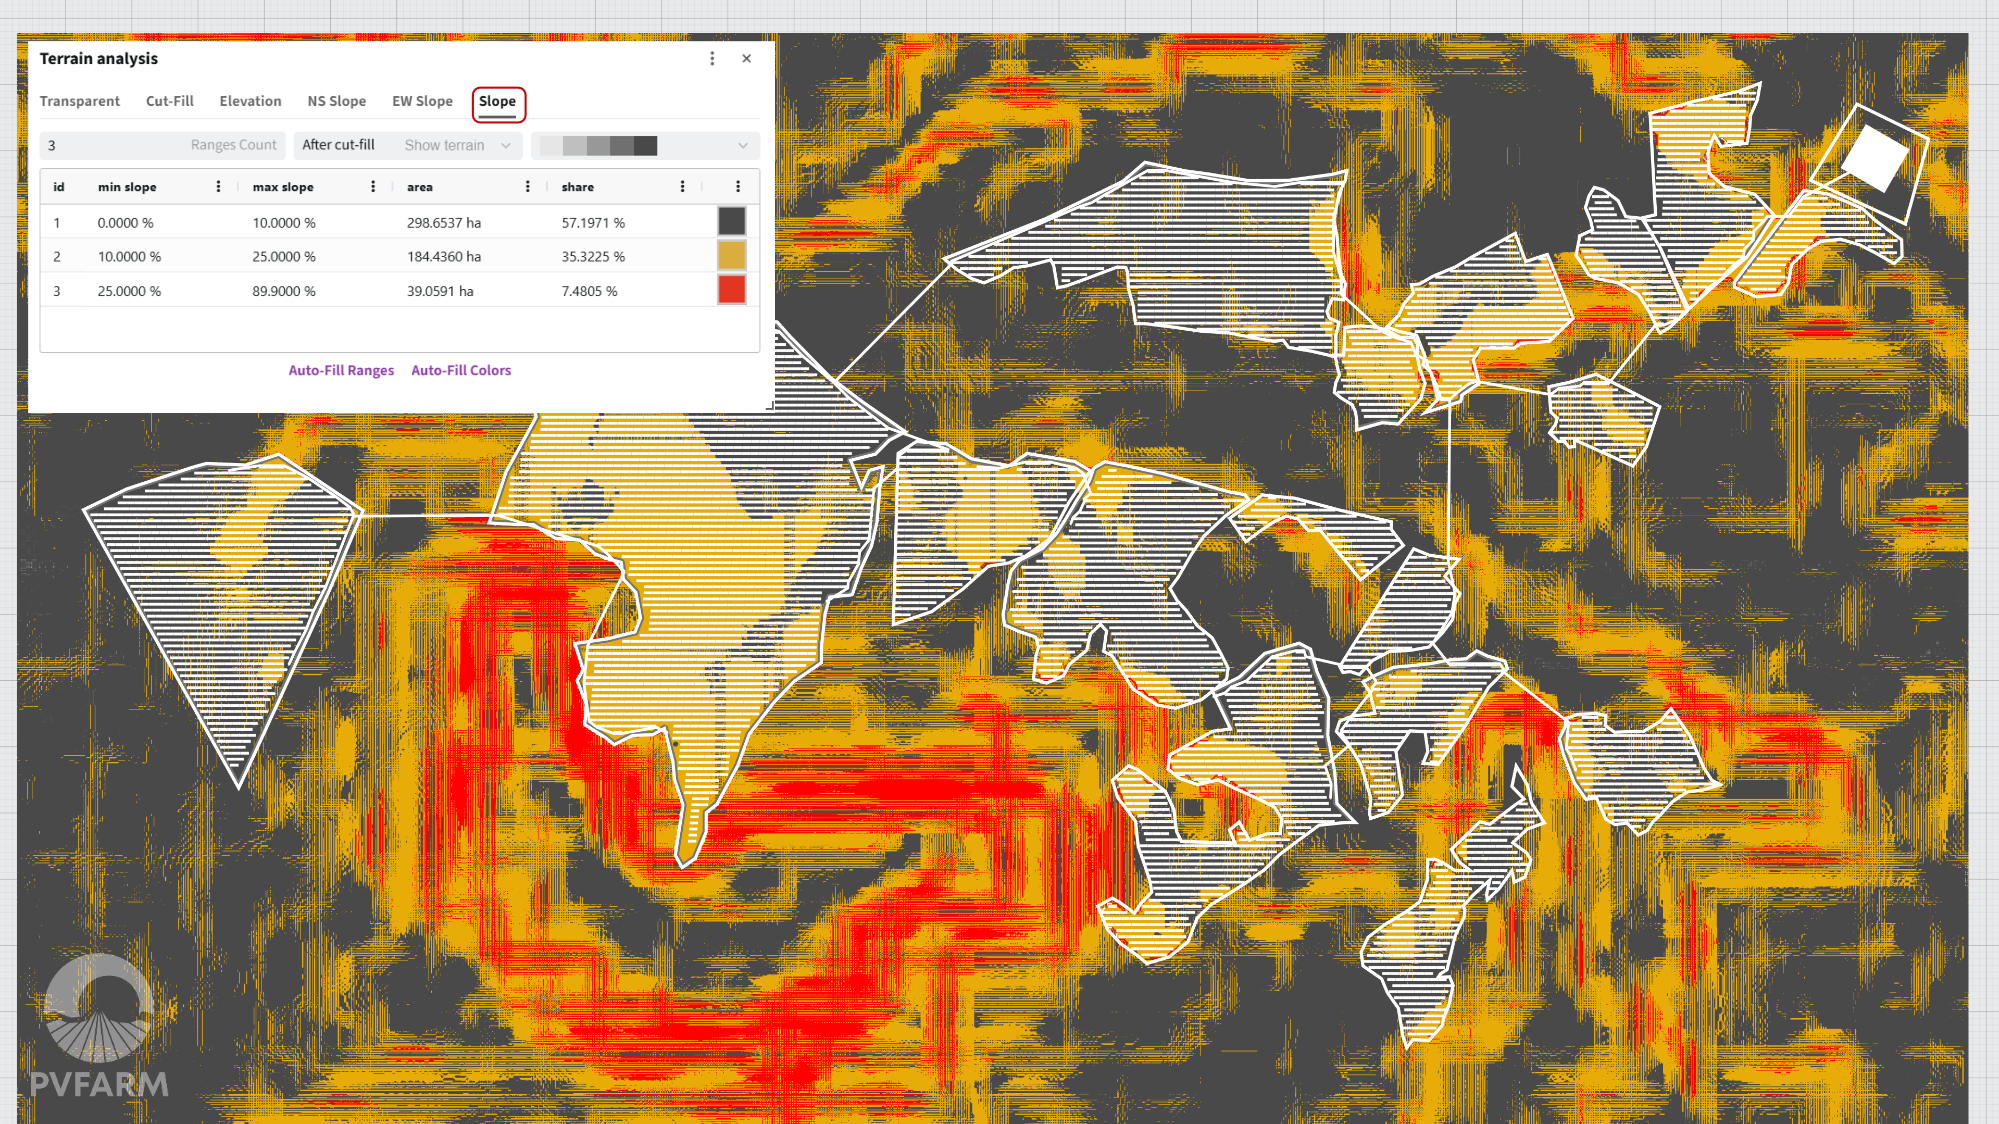Close the Terrain analysis panel
The image size is (1999, 1124).
click(x=746, y=59)
